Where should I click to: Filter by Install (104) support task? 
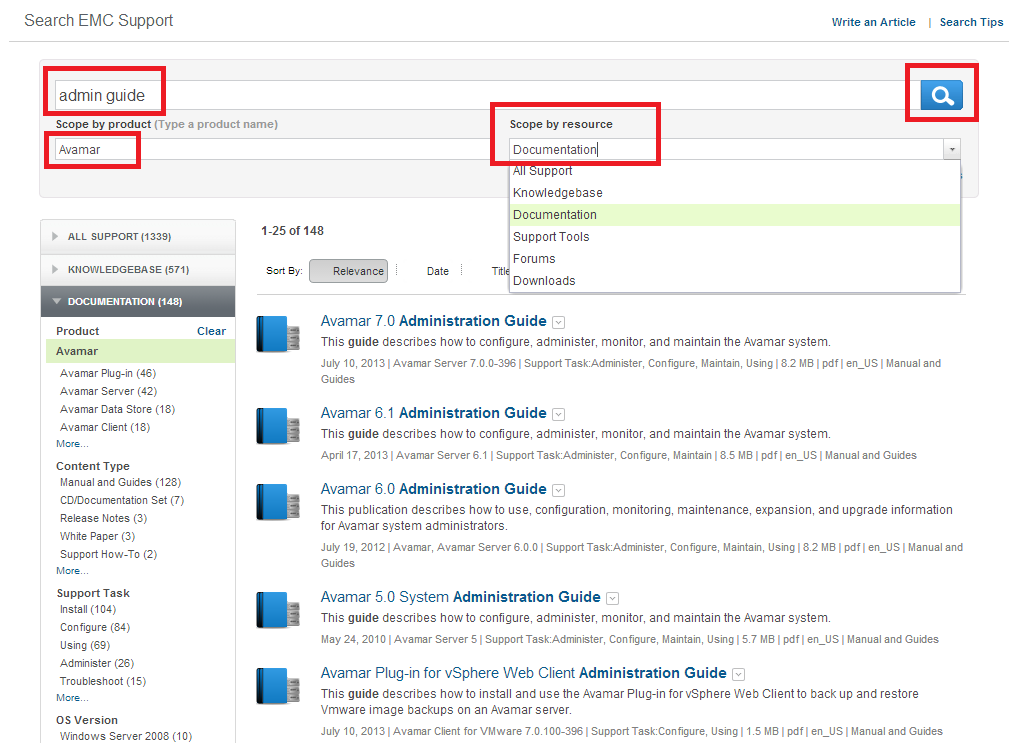pyautogui.click(x=88, y=609)
